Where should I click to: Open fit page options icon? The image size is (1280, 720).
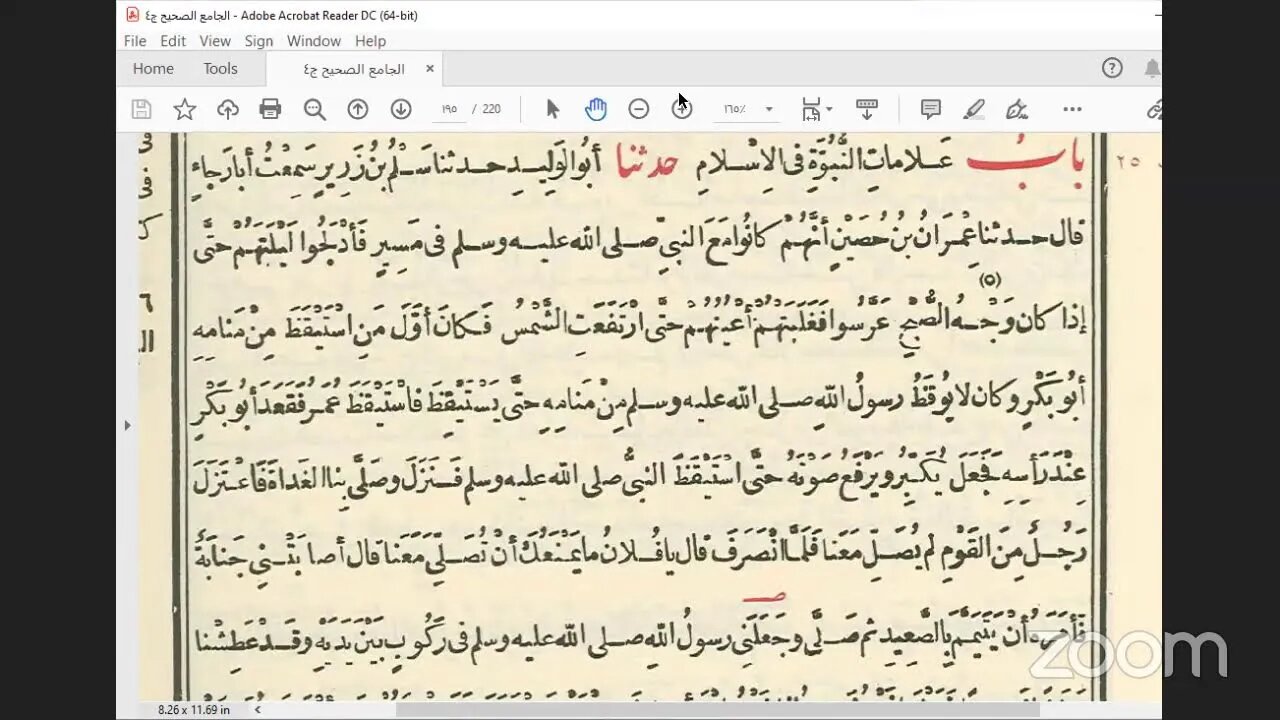click(x=811, y=109)
